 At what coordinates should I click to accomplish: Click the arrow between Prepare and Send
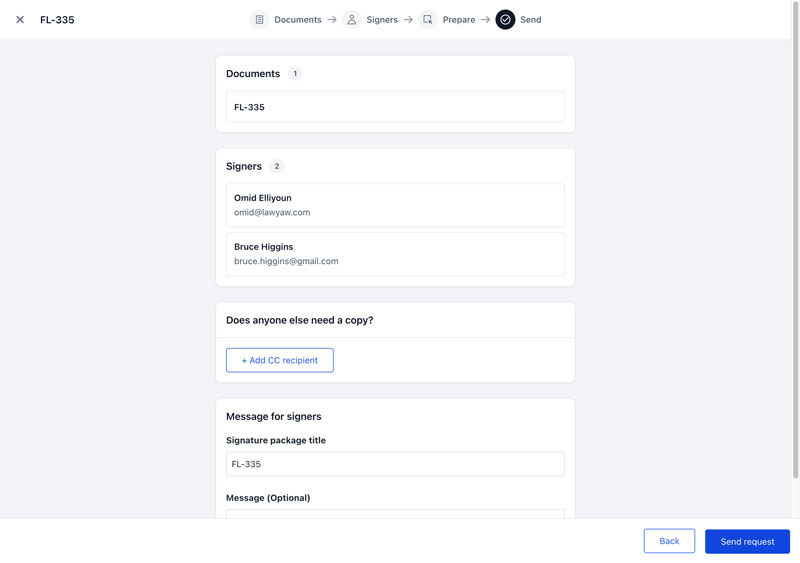(485, 20)
